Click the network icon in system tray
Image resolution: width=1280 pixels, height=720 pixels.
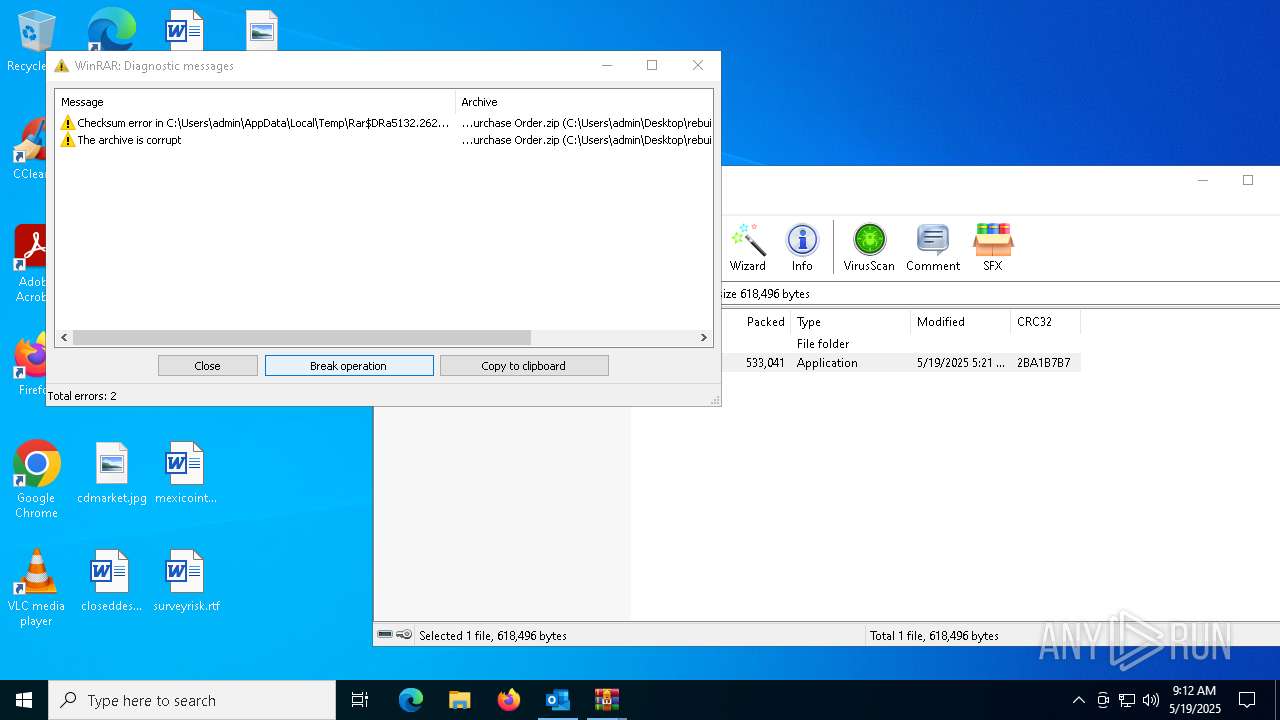coord(1127,700)
